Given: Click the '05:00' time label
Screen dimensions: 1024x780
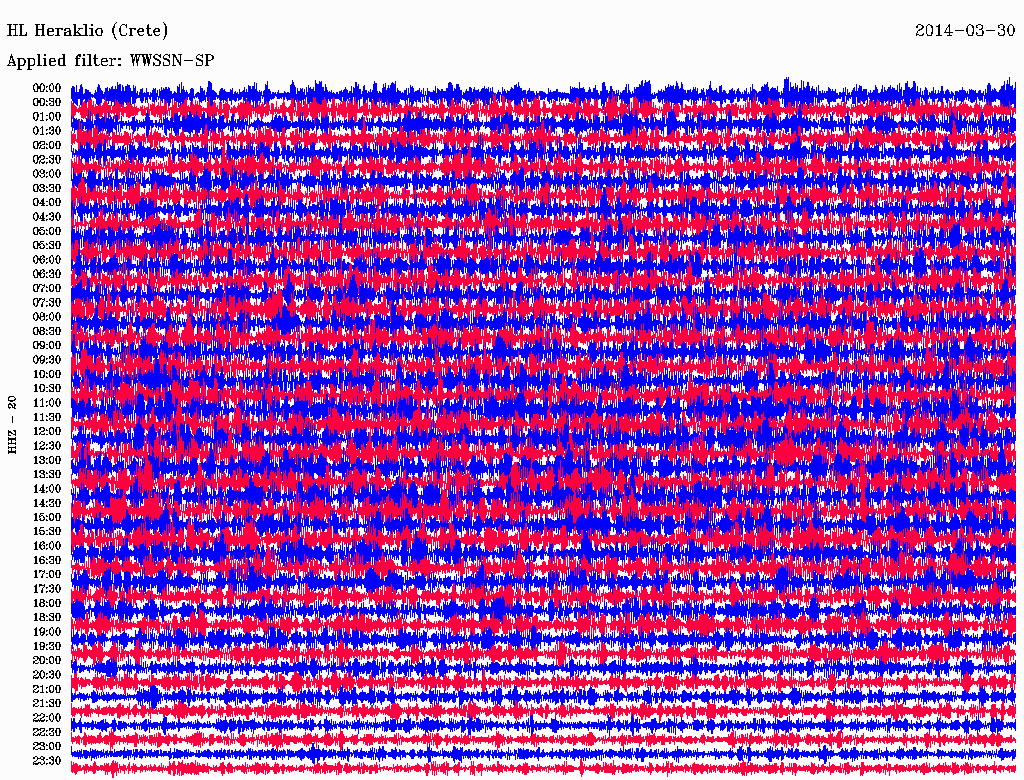Looking at the screenshot, I should (47, 231).
